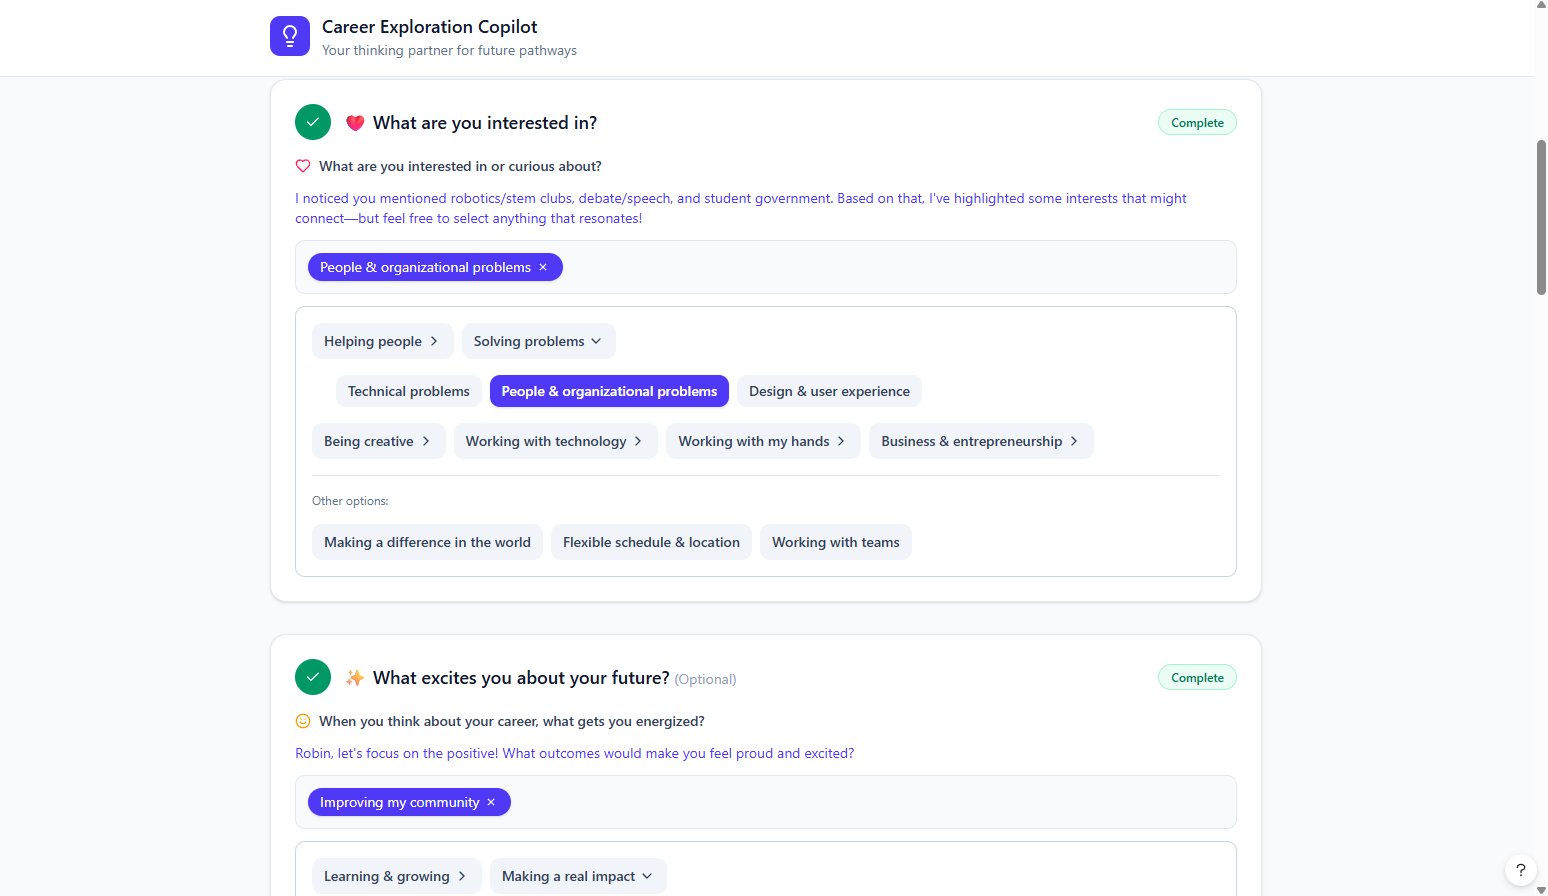Viewport: 1548px width, 896px height.
Task: Select the 'Design & user experience' chip
Action: [x=829, y=391]
